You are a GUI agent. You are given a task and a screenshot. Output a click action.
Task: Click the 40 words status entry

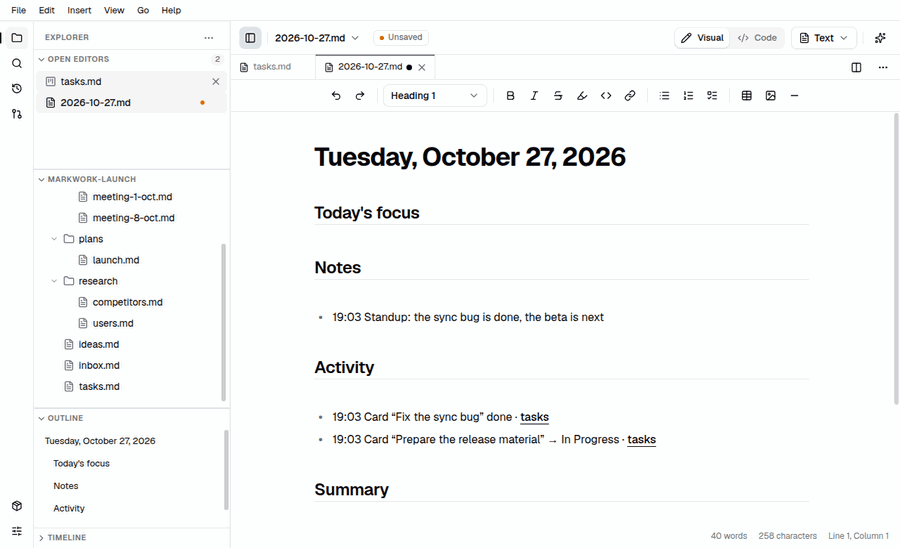click(x=729, y=536)
